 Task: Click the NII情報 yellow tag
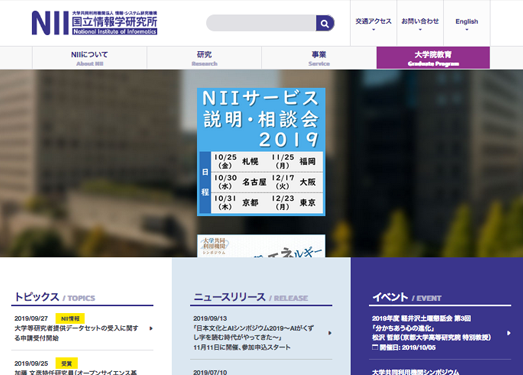click(x=70, y=319)
